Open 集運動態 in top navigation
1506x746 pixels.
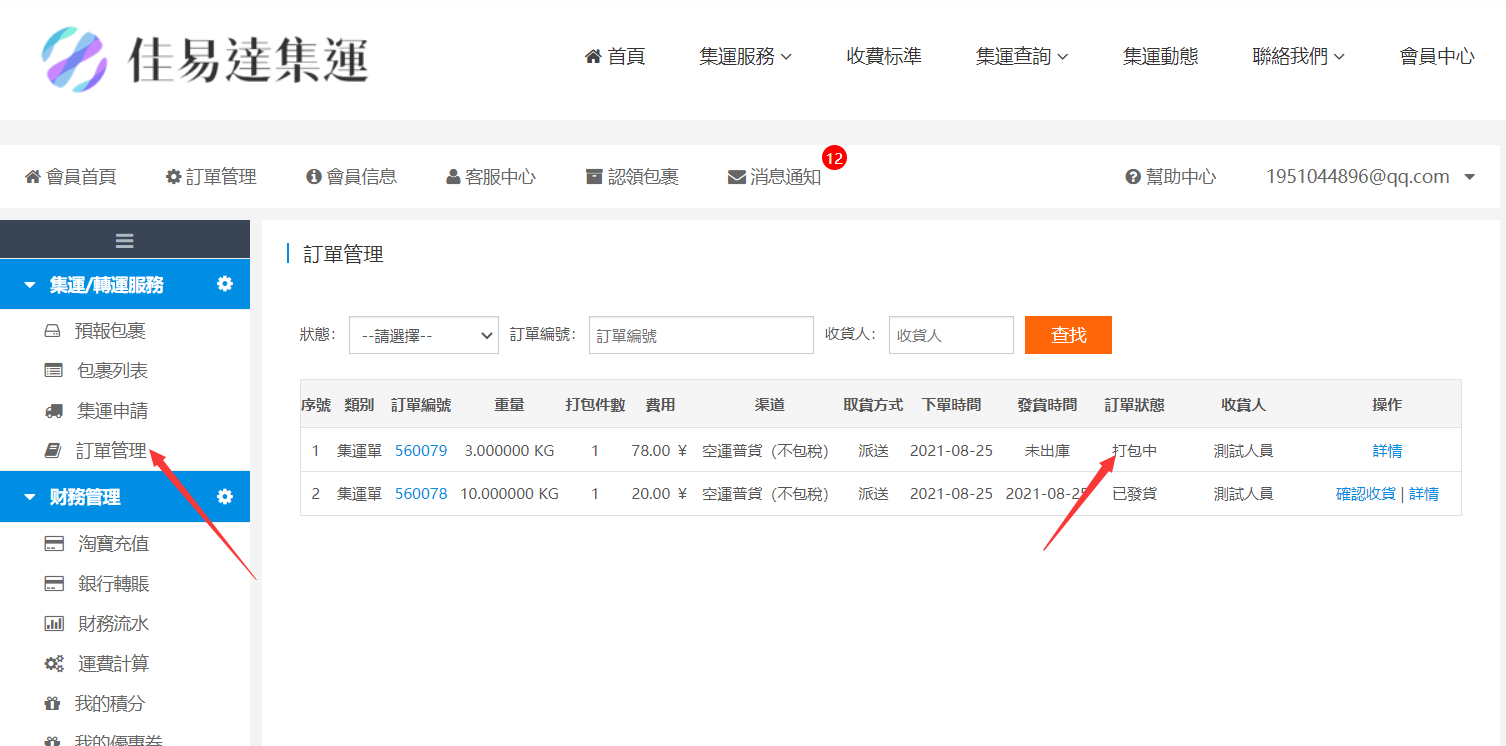[x=1160, y=56]
